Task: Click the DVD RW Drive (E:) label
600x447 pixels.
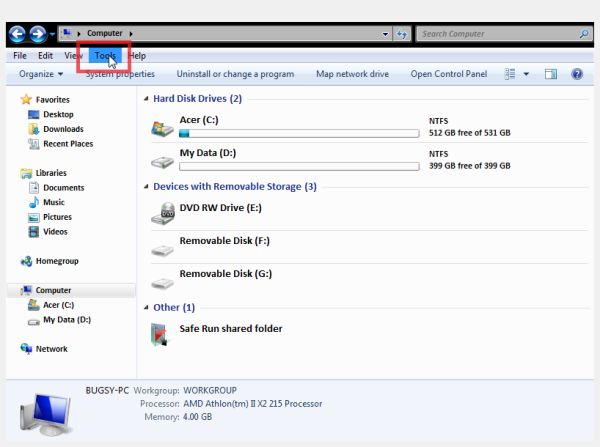Action: (221, 208)
